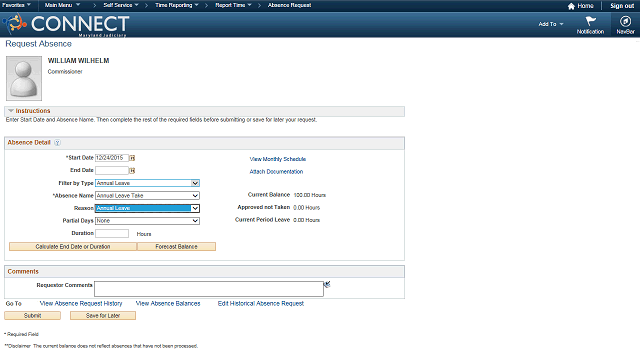Click the Commissioner job title text
Screen dimensions: 640x360
click(x=65, y=72)
